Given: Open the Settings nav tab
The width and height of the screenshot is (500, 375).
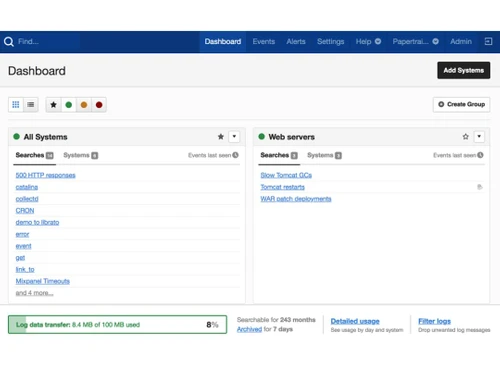Looking at the screenshot, I should (x=330, y=42).
